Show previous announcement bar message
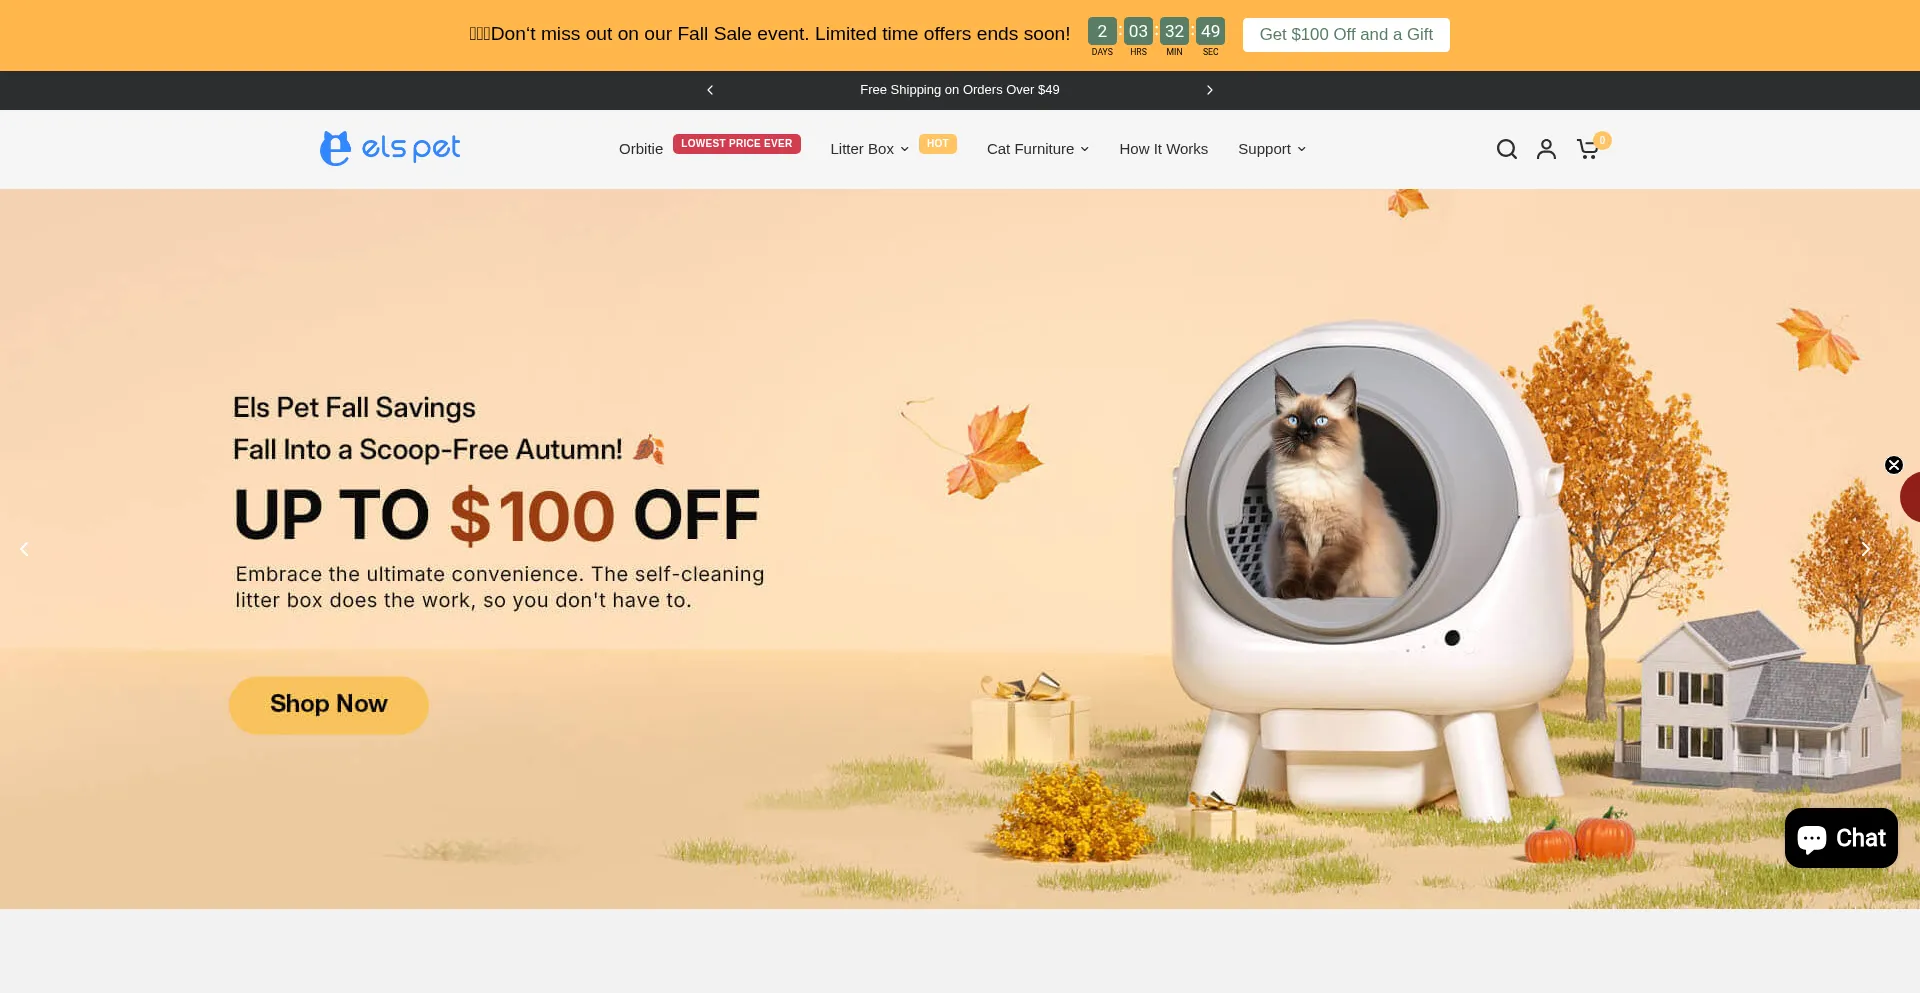The image size is (1920, 993). pos(710,90)
